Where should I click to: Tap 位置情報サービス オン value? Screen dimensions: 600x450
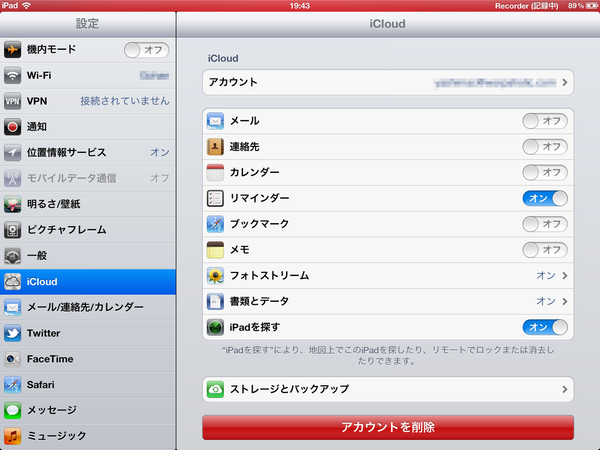(160, 152)
